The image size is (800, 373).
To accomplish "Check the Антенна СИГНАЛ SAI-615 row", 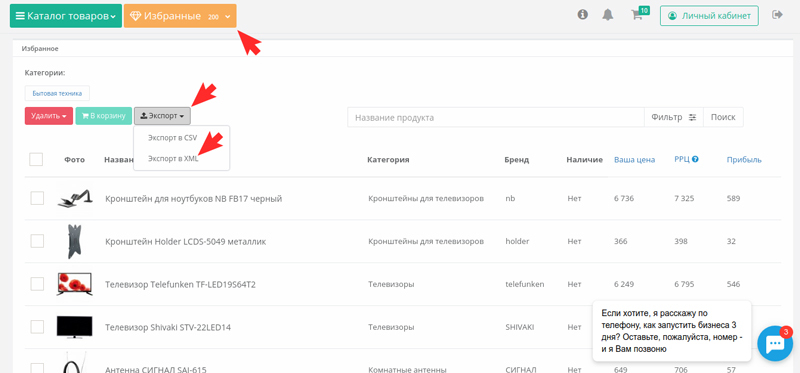I will 37,368.
